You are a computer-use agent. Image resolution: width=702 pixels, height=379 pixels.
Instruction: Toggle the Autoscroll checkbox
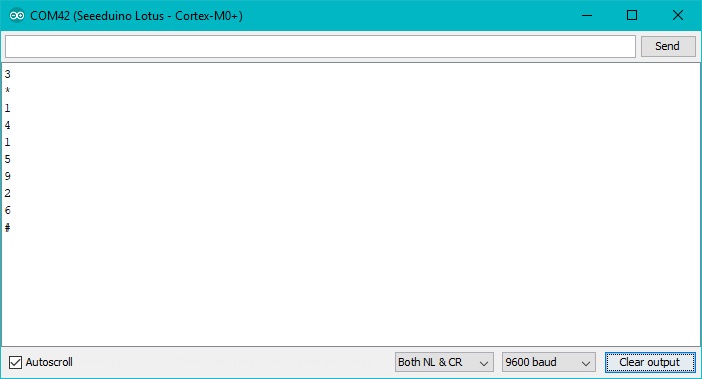(x=15, y=362)
